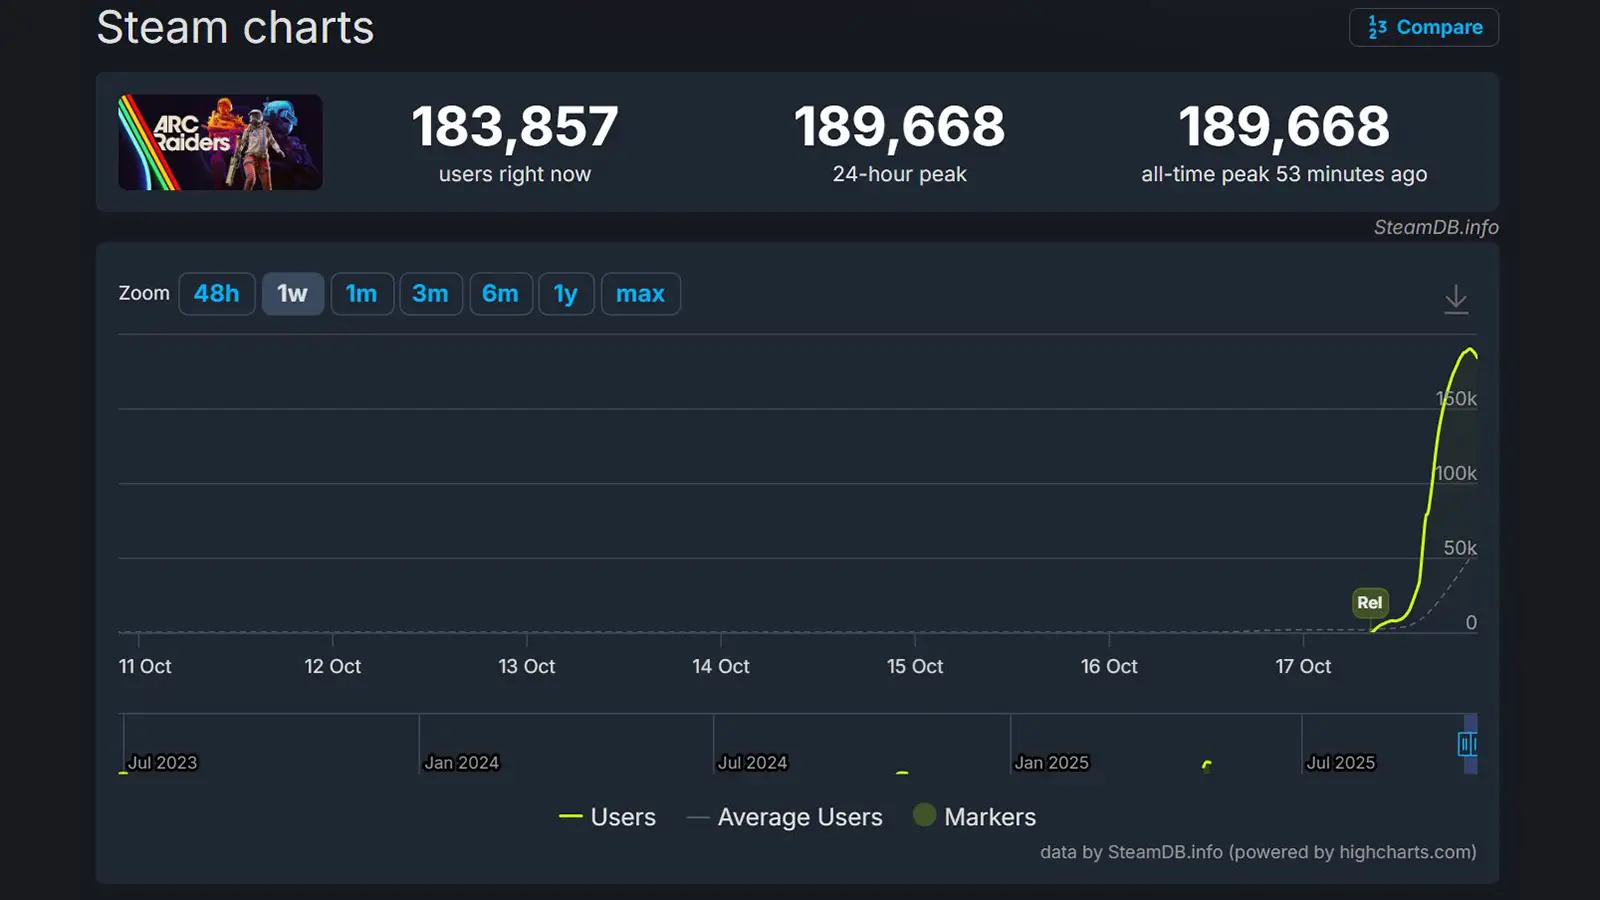
Task: Toggle the Users series in legend
Action: point(608,817)
